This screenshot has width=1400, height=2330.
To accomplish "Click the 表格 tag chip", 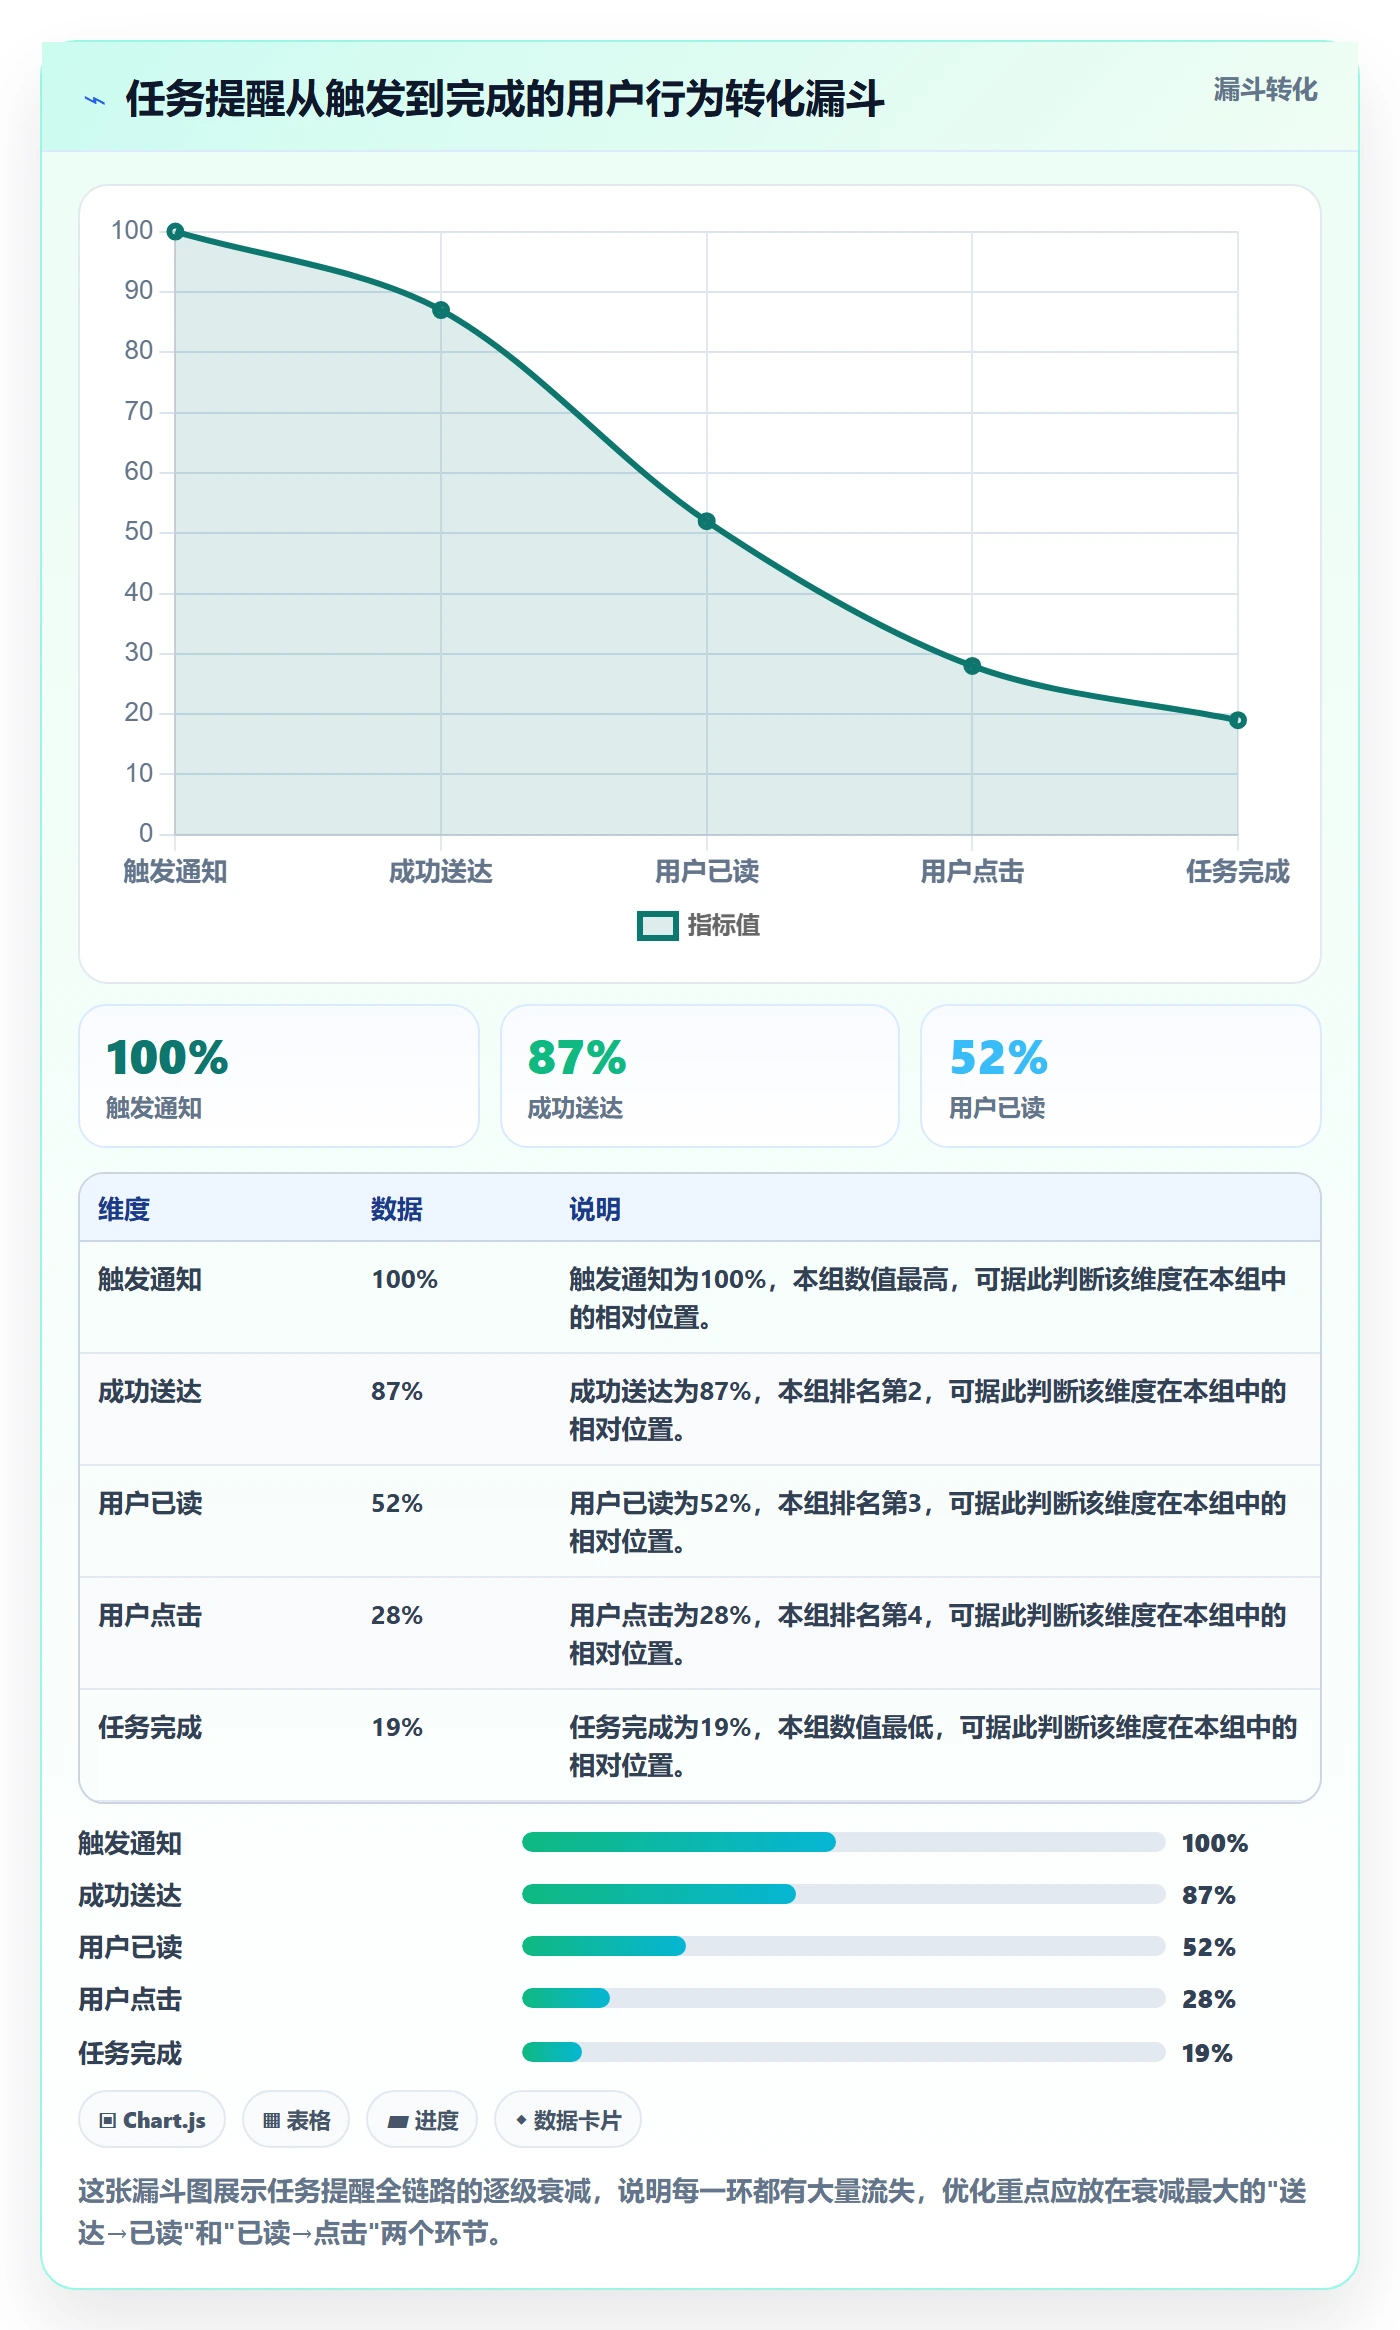I will click(296, 2120).
